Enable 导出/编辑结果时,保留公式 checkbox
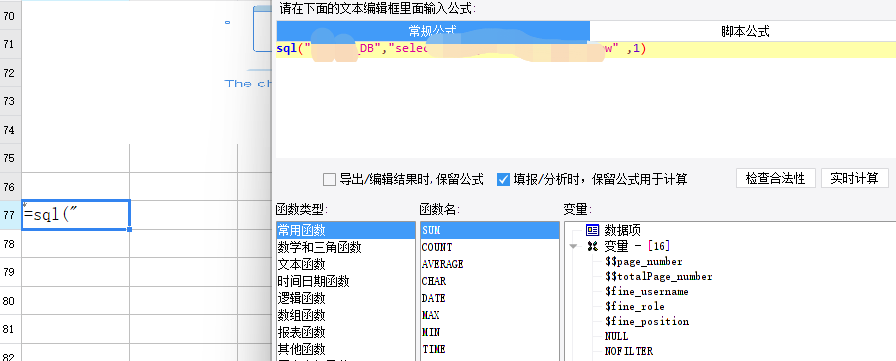This screenshot has height=361, width=896. 329,179
